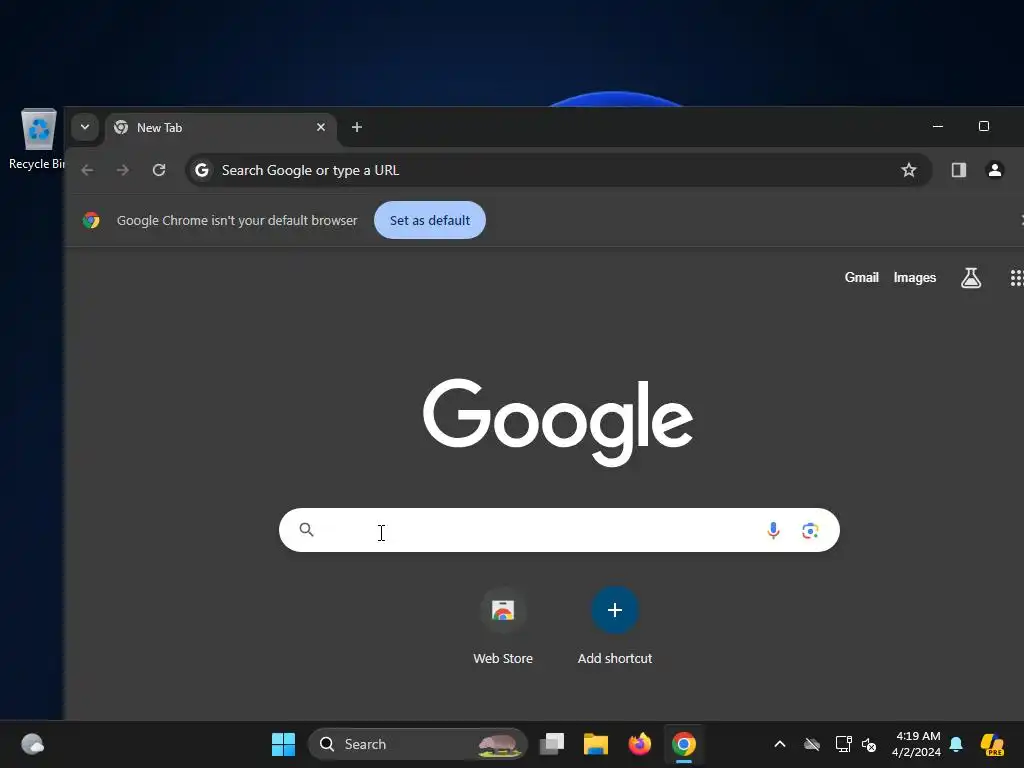Image resolution: width=1024 pixels, height=768 pixels.
Task: Close the New Tab tab
Action: tap(321, 127)
